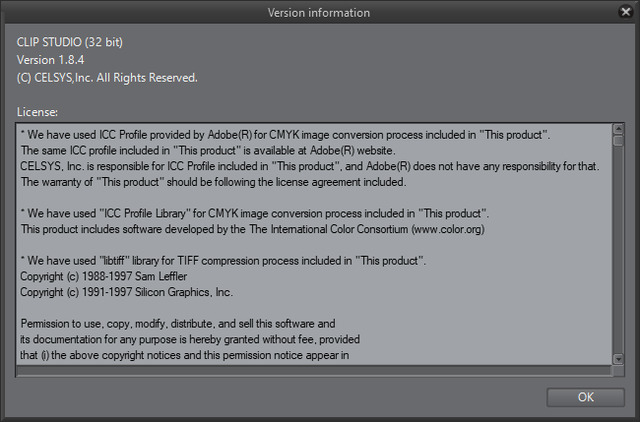Click the CELSYS All Rights Reserved line
The image size is (640, 422).
[107, 77]
